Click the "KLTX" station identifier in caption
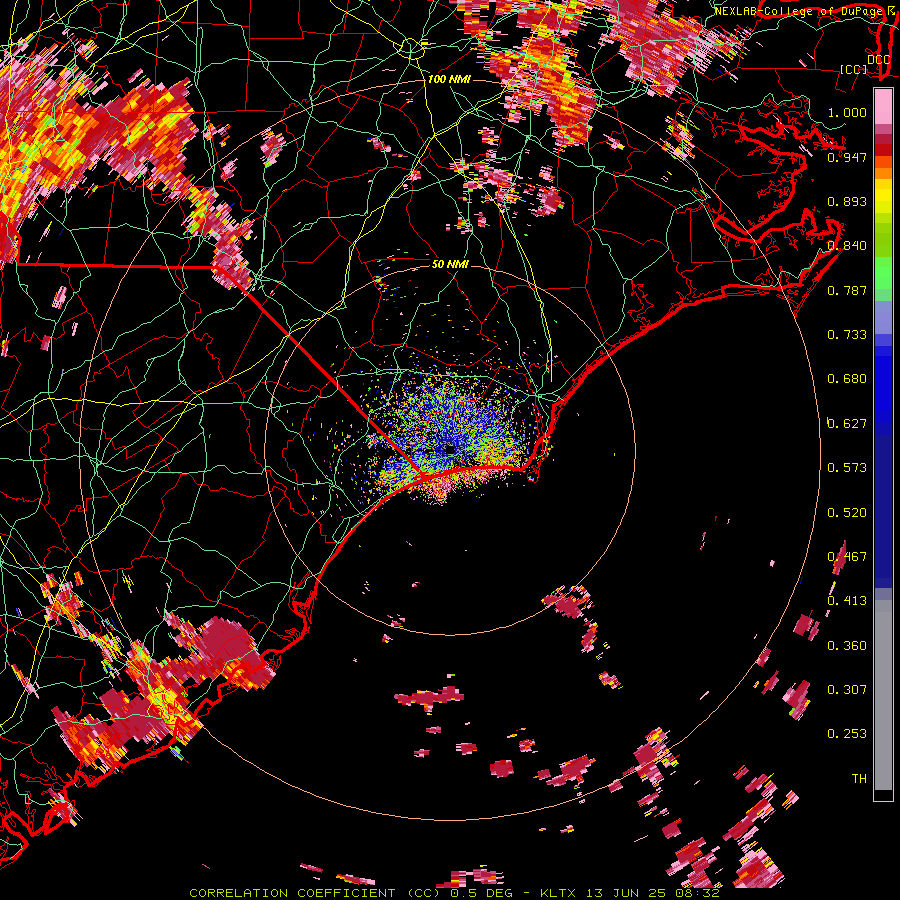Viewport: 900px width, 900px height. [557, 893]
